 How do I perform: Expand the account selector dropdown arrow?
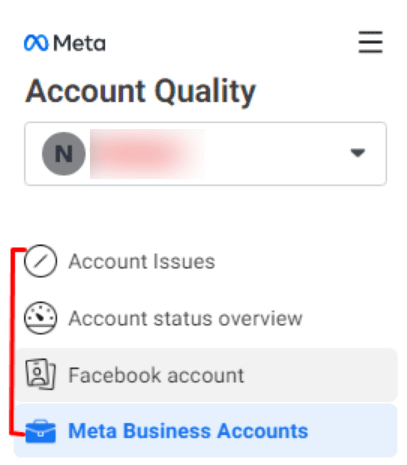tap(358, 153)
